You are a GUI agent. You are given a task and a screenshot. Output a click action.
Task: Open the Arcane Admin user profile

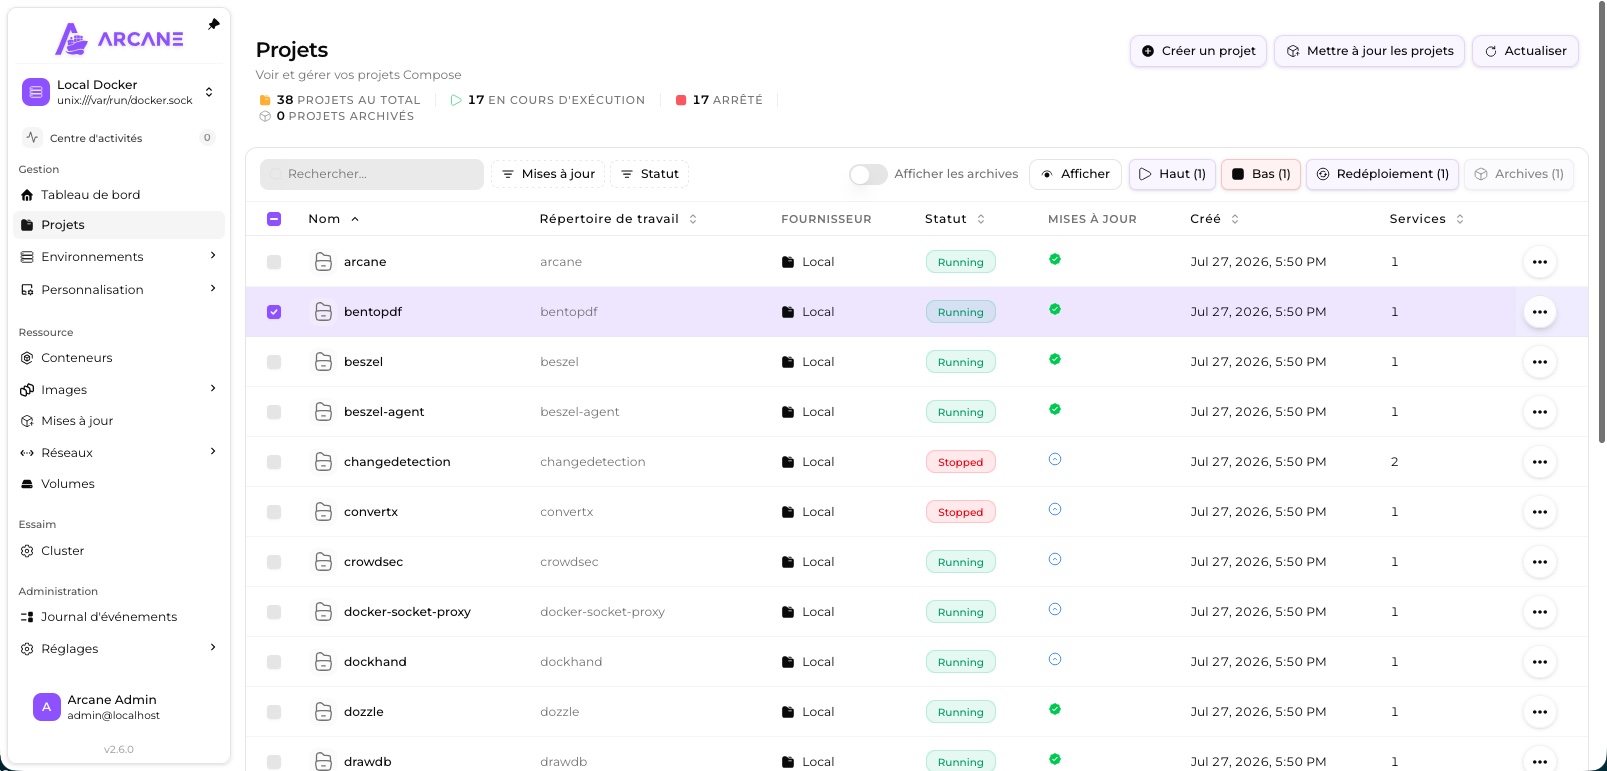(x=119, y=707)
